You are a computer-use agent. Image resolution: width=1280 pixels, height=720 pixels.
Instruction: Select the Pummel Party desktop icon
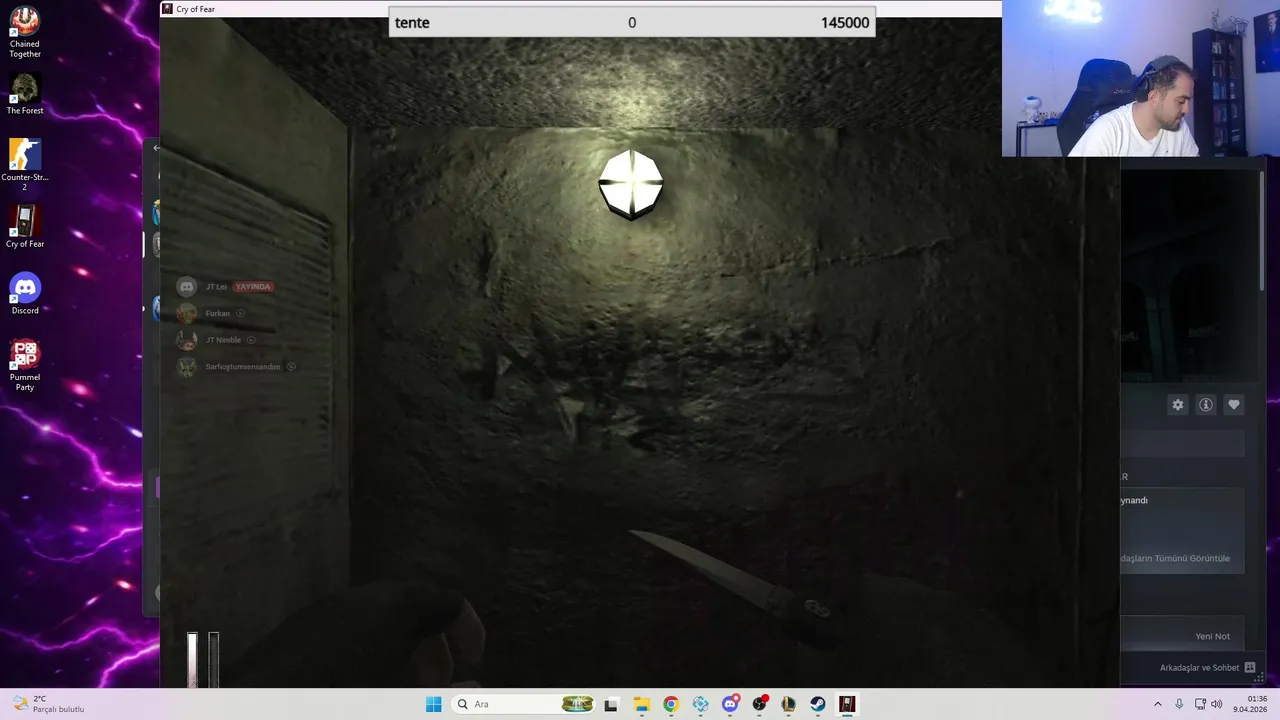[x=24, y=365]
